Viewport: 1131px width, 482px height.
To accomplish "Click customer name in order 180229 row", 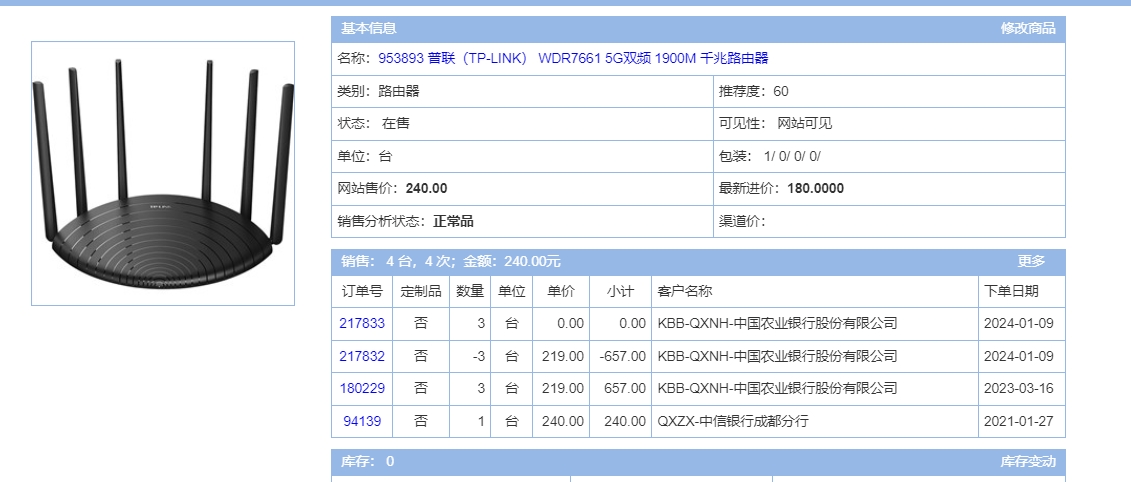I will pos(777,388).
